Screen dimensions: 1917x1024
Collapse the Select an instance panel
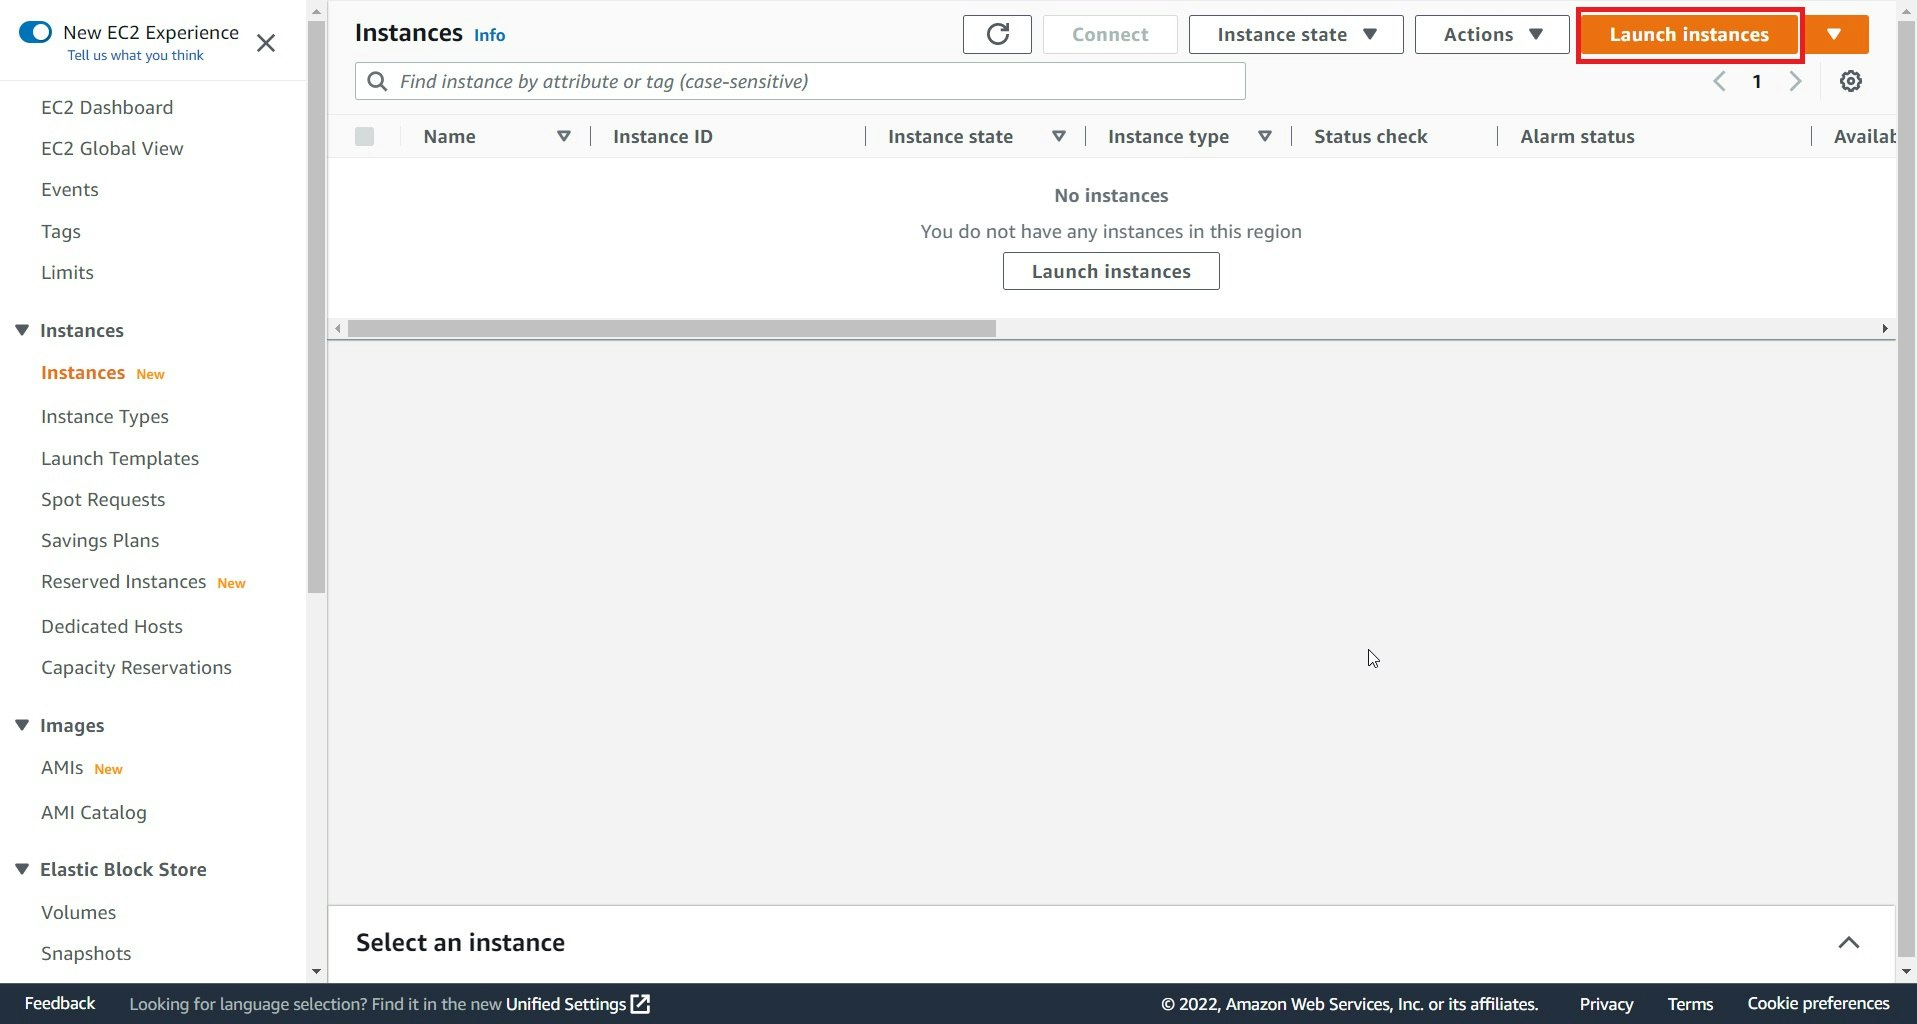[1848, 942]
